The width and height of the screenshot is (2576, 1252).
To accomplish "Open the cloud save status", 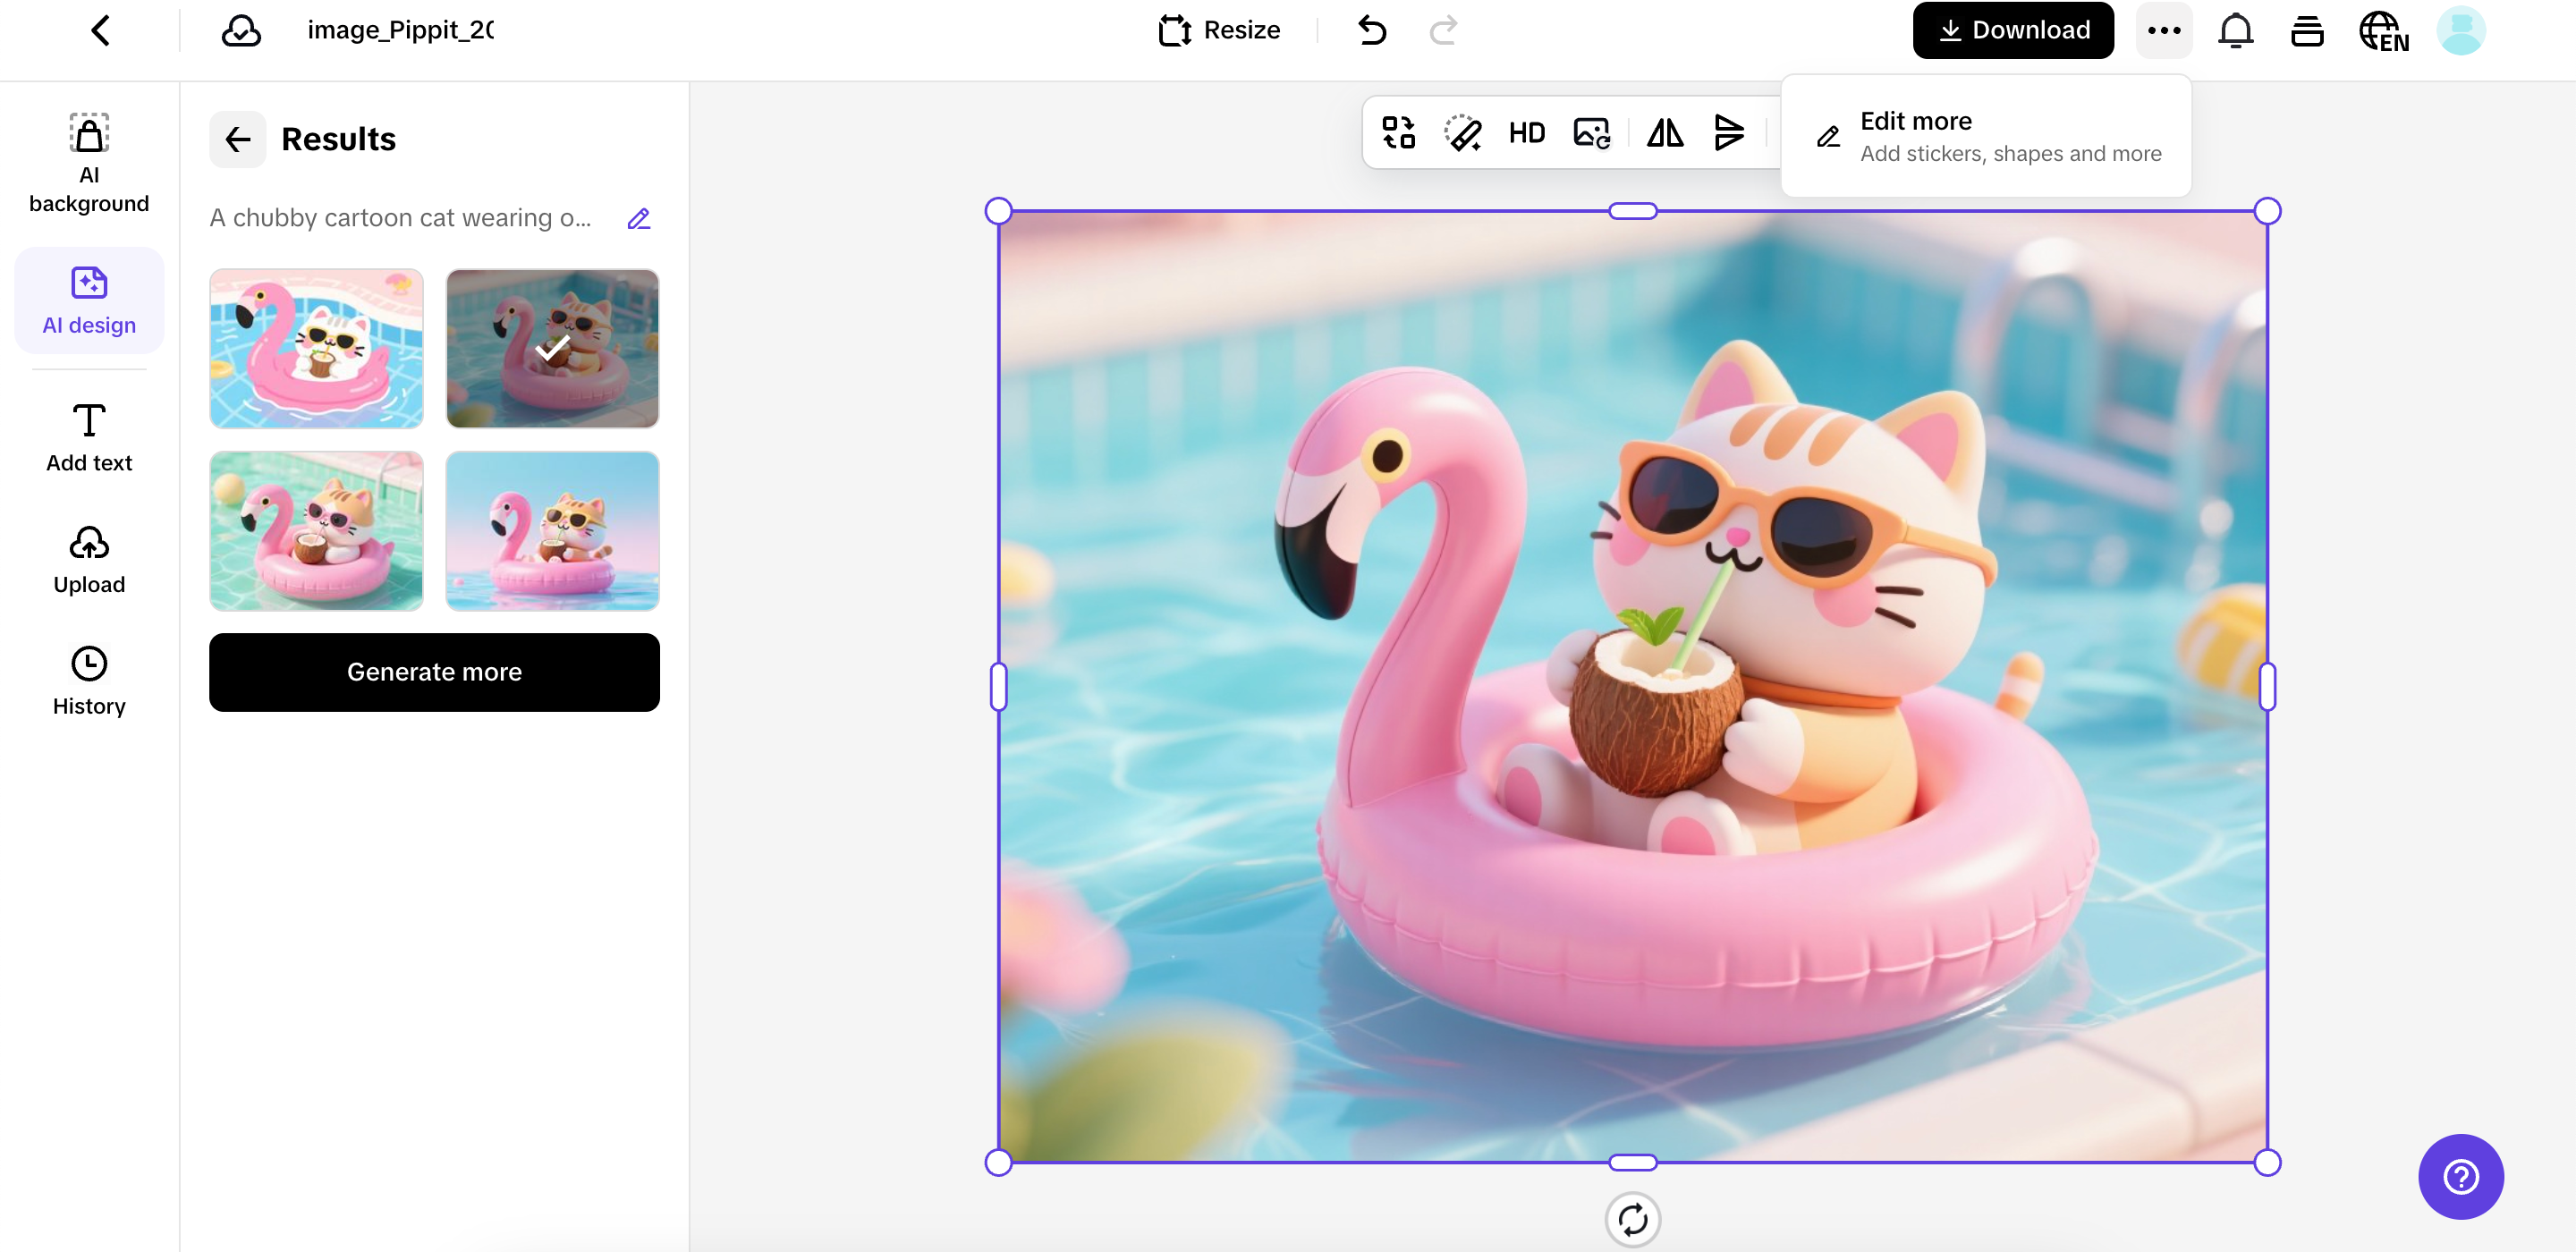I will pyautogui.click(x=240, y=30).
